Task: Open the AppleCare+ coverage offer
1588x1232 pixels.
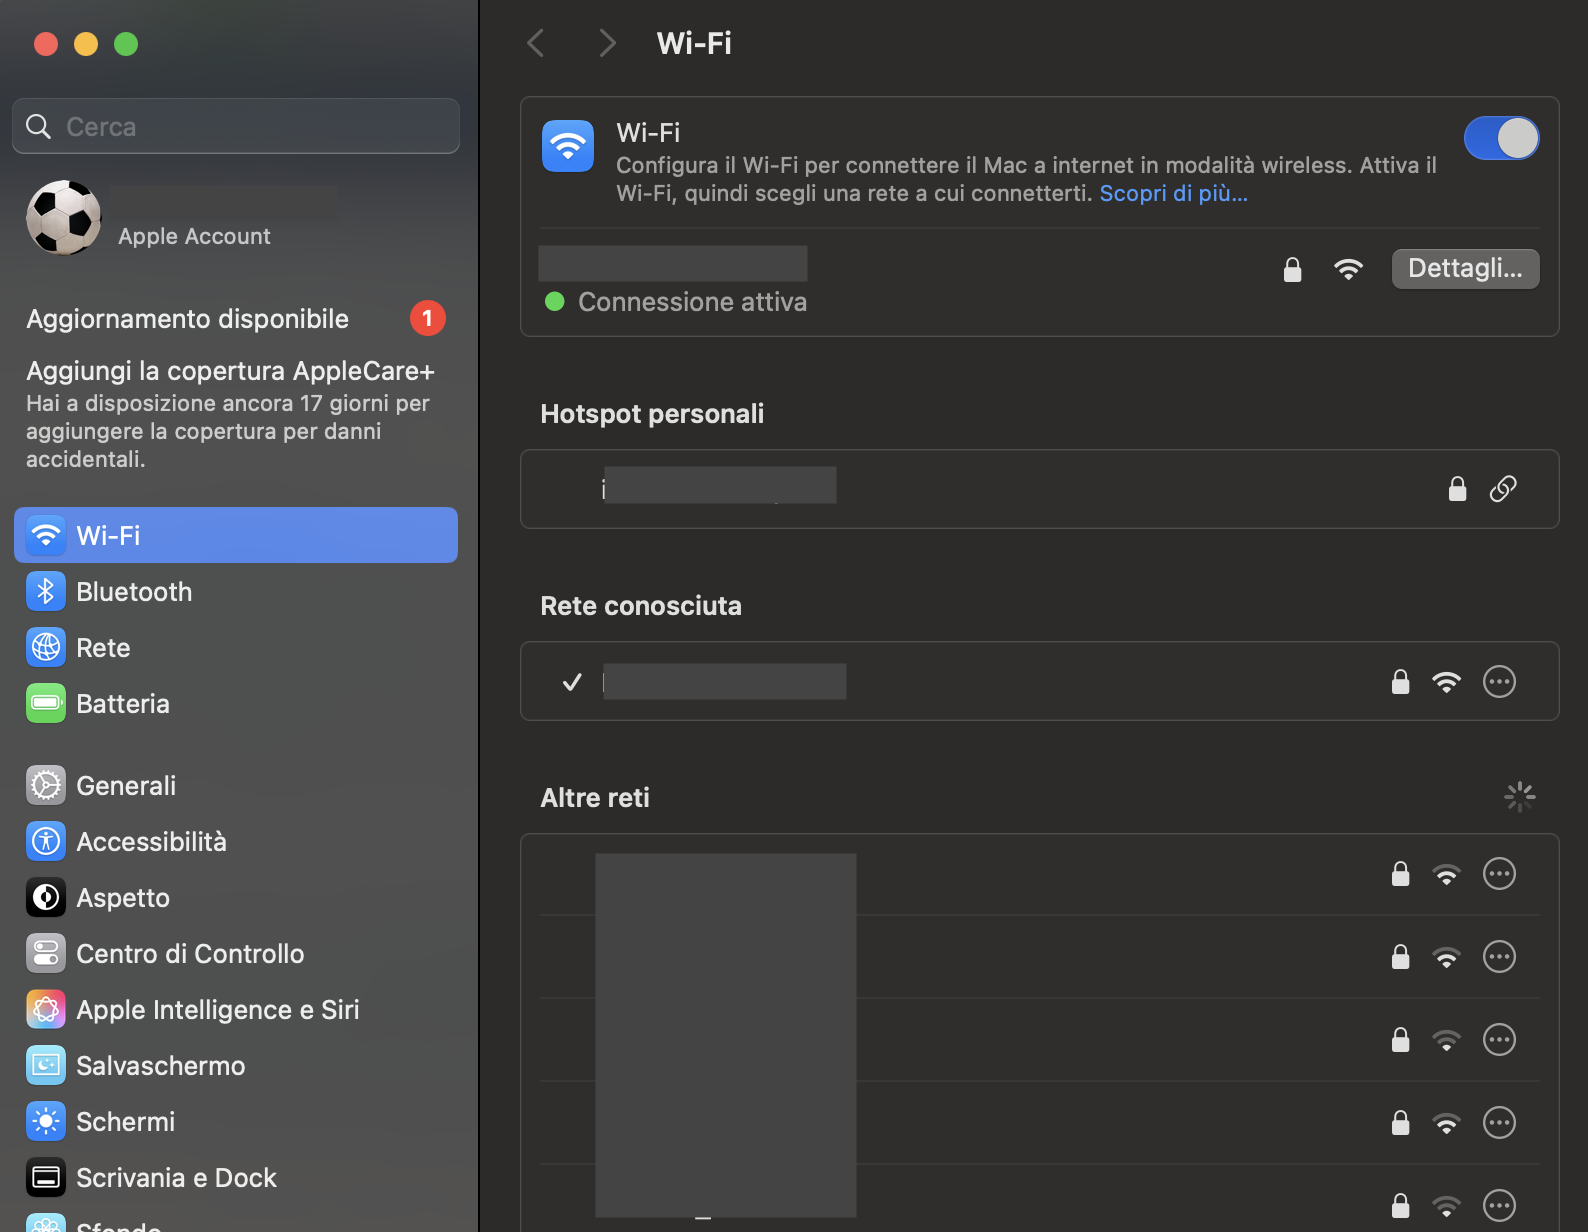Action: 230,414
